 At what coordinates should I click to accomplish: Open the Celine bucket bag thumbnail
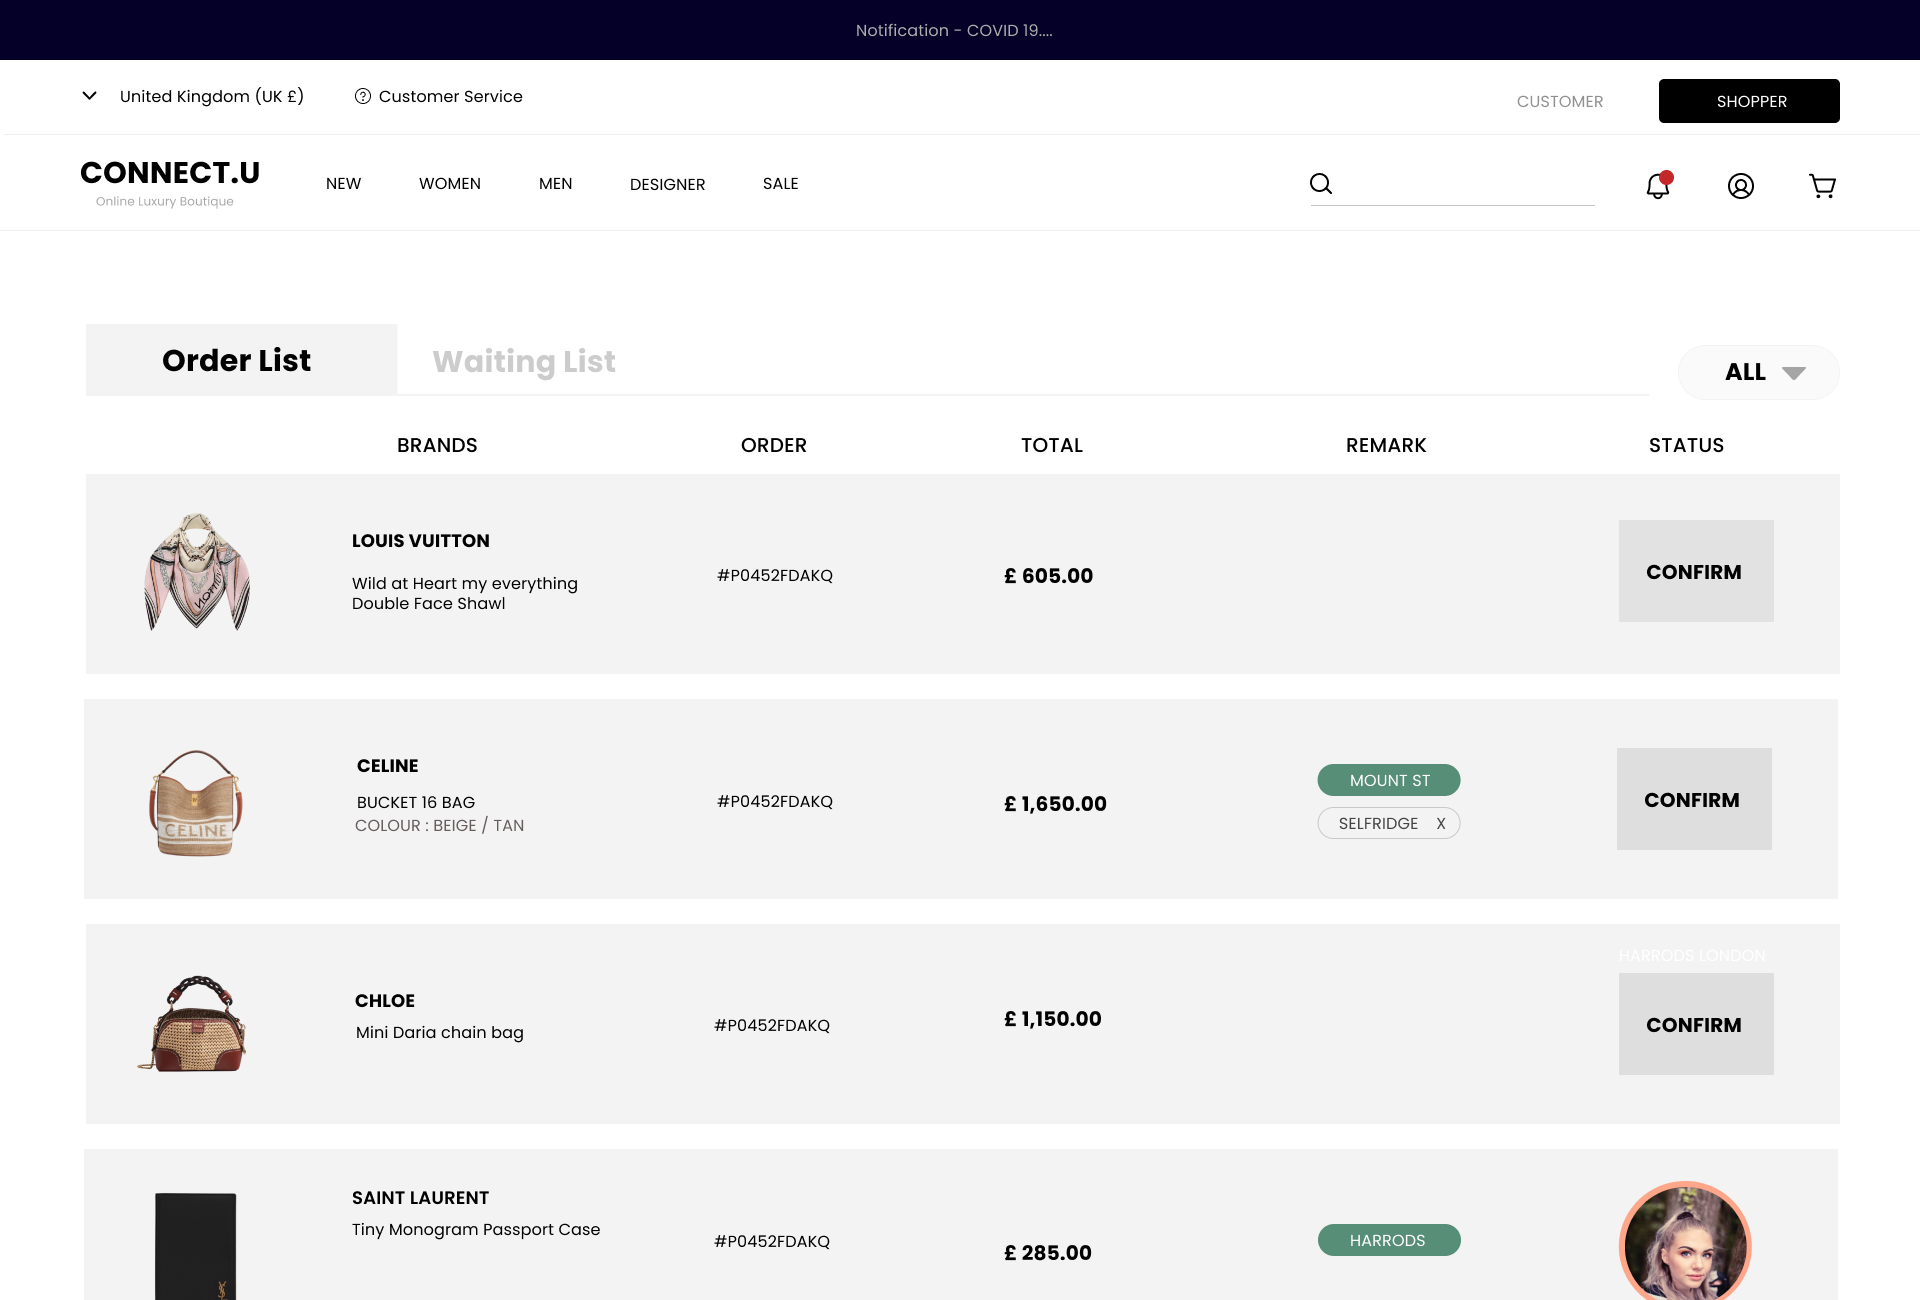click(196, 803)
